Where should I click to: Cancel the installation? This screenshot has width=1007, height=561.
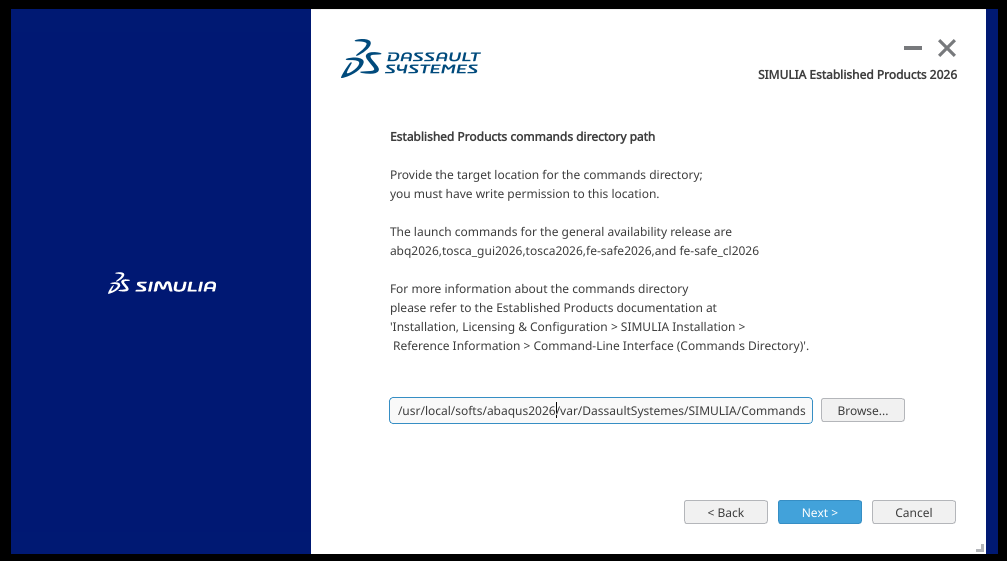(x=913, y=512)
